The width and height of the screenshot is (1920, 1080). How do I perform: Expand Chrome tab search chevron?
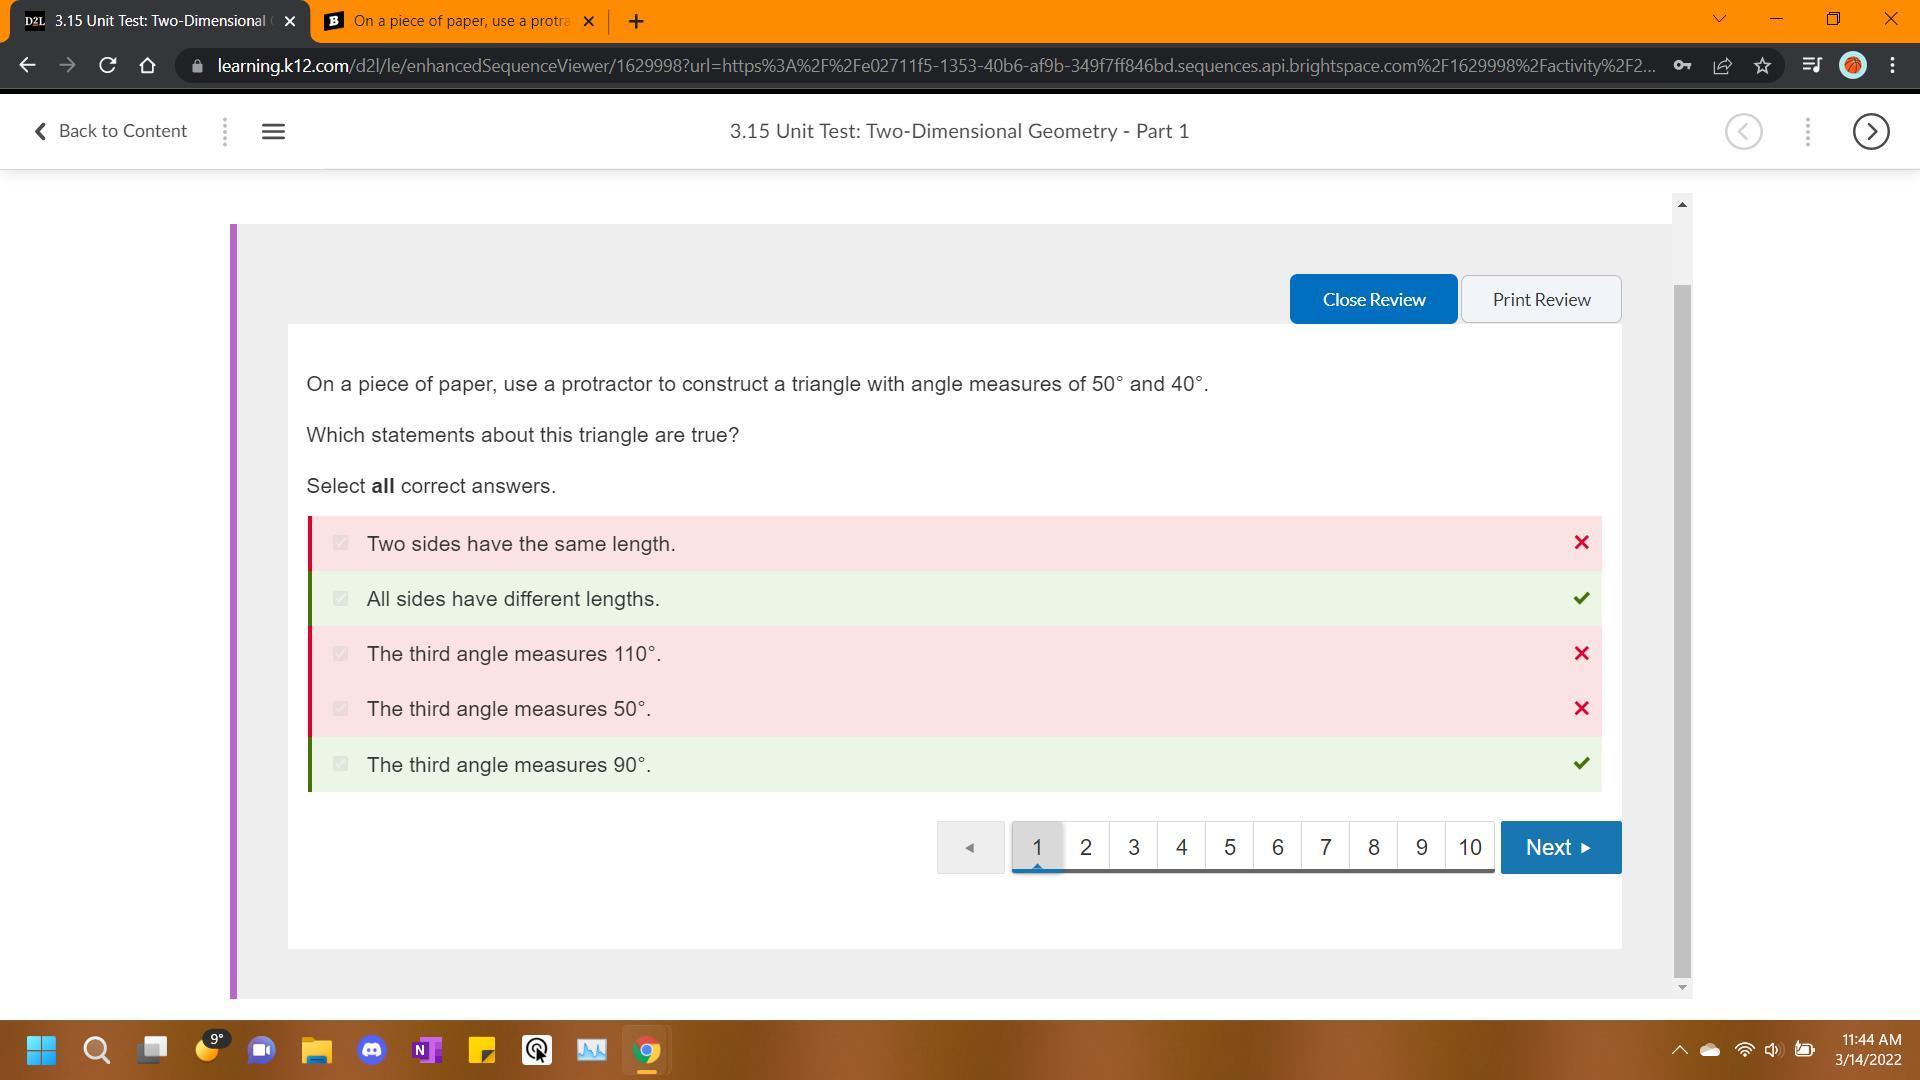[x=1719, y=19]
